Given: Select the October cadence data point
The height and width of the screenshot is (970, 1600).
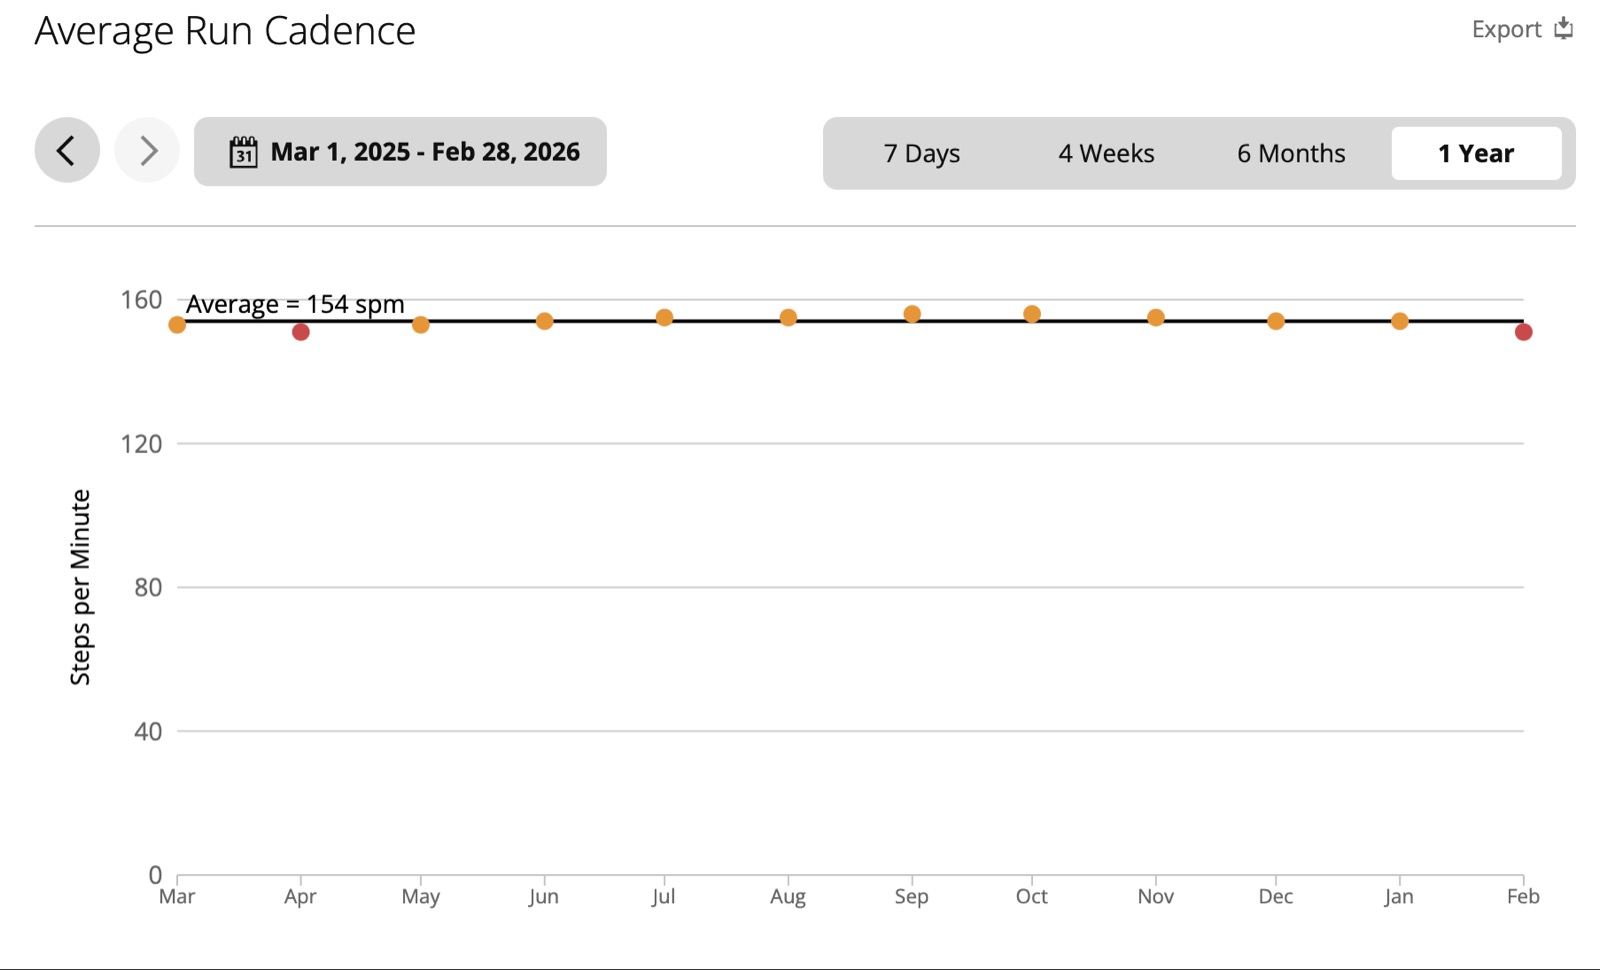Looking at the screenshot, I should click(x=1032, y=314).
